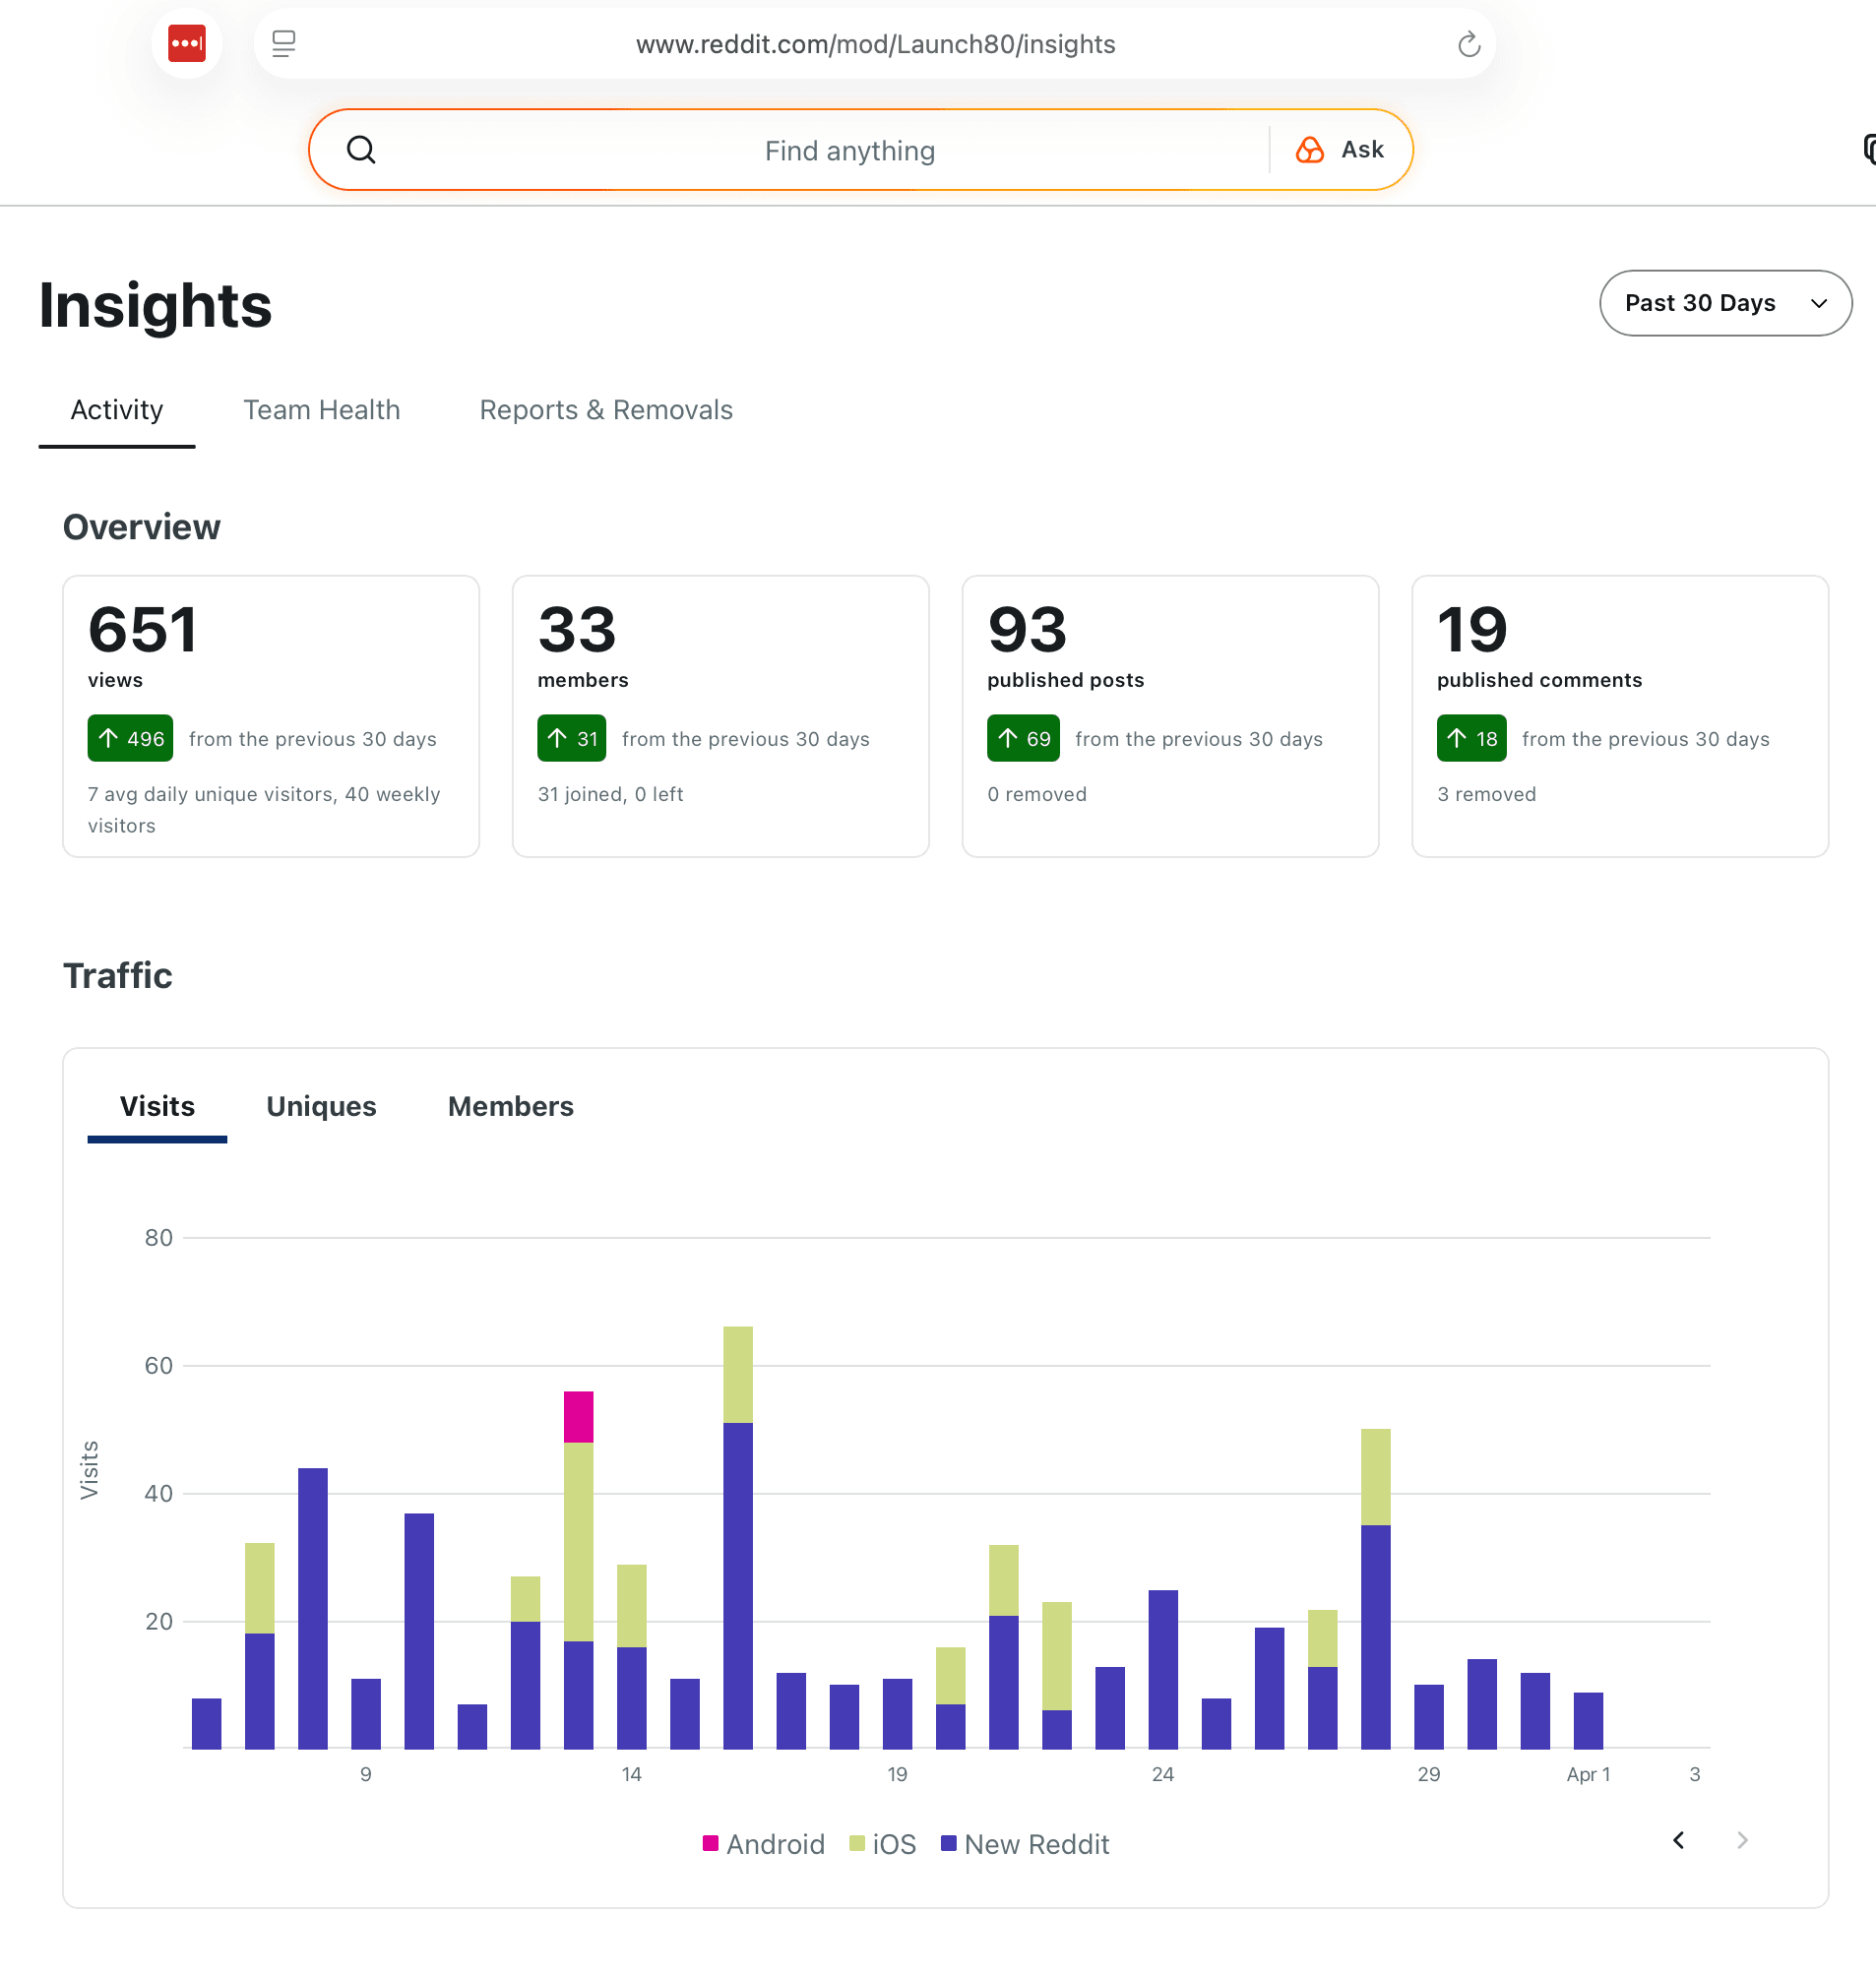Image resolution: width=1876 pixels, height=1974 pixels.
Task: Open reader view icon in the address bar
Action: click(284, 43)
